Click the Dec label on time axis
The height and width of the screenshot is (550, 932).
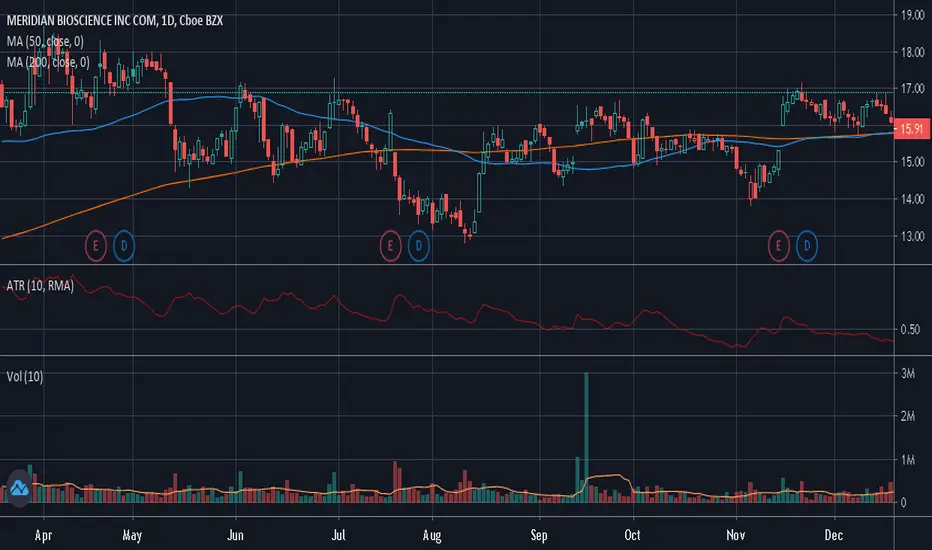tap(833, 536)
